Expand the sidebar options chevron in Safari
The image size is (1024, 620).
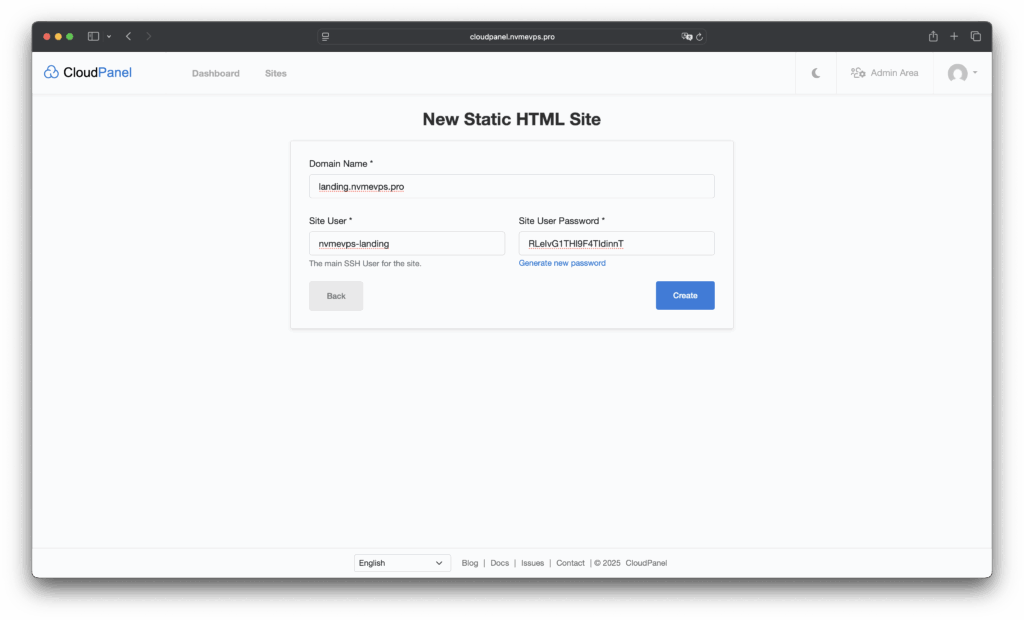(x=108, y=36)
